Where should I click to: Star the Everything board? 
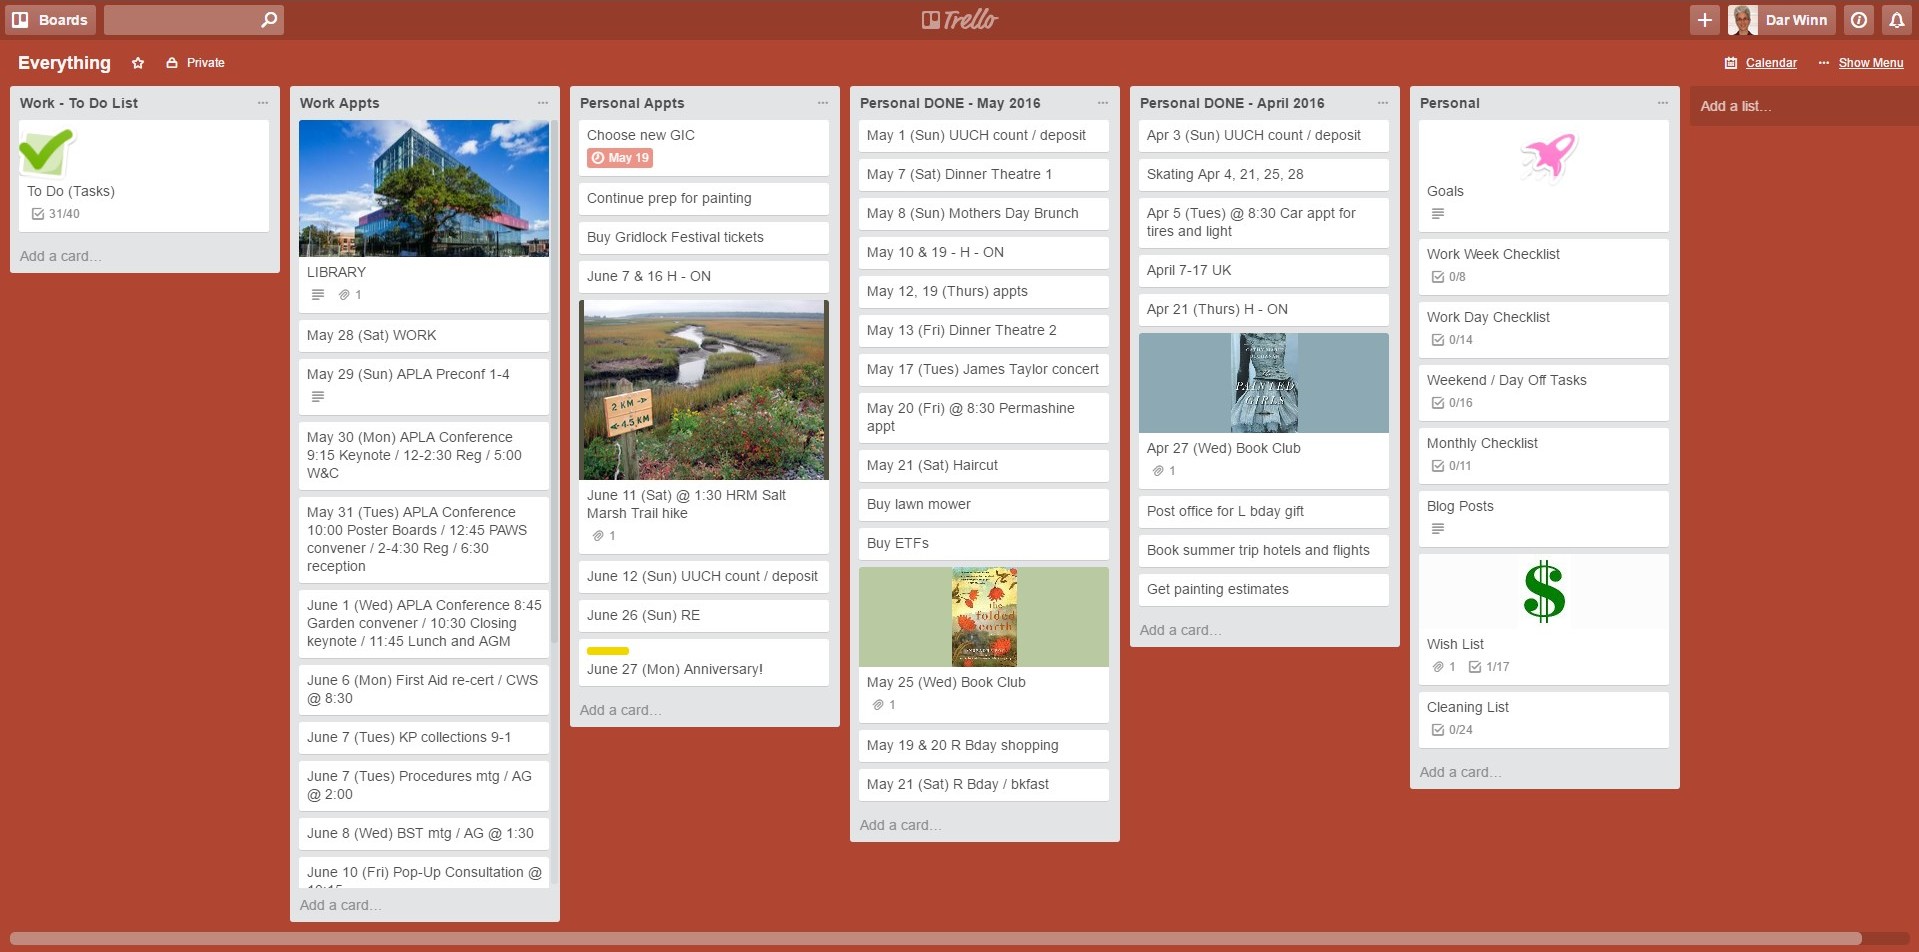click(x=138, y=63)
